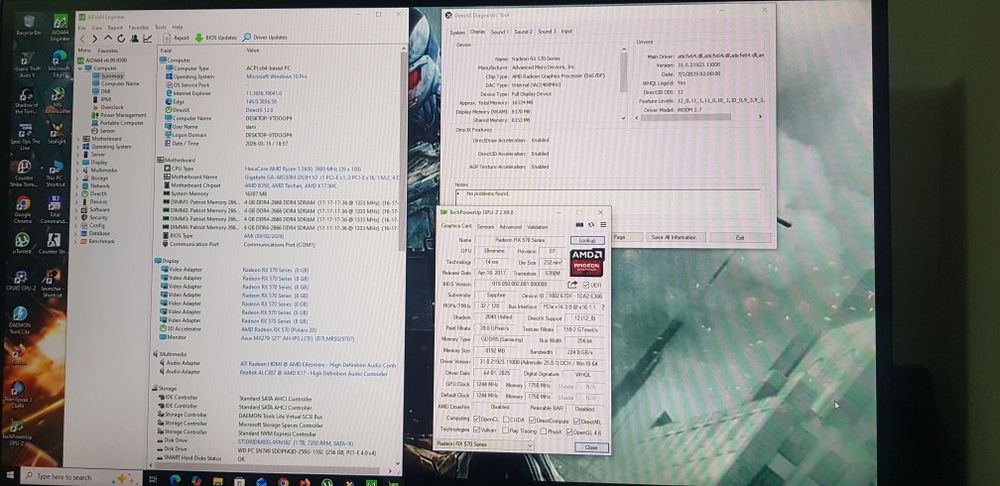Viewport: 1000px width, 486px height.
Task: Click the Windows taskbar search box
Action: click(82, 476)
